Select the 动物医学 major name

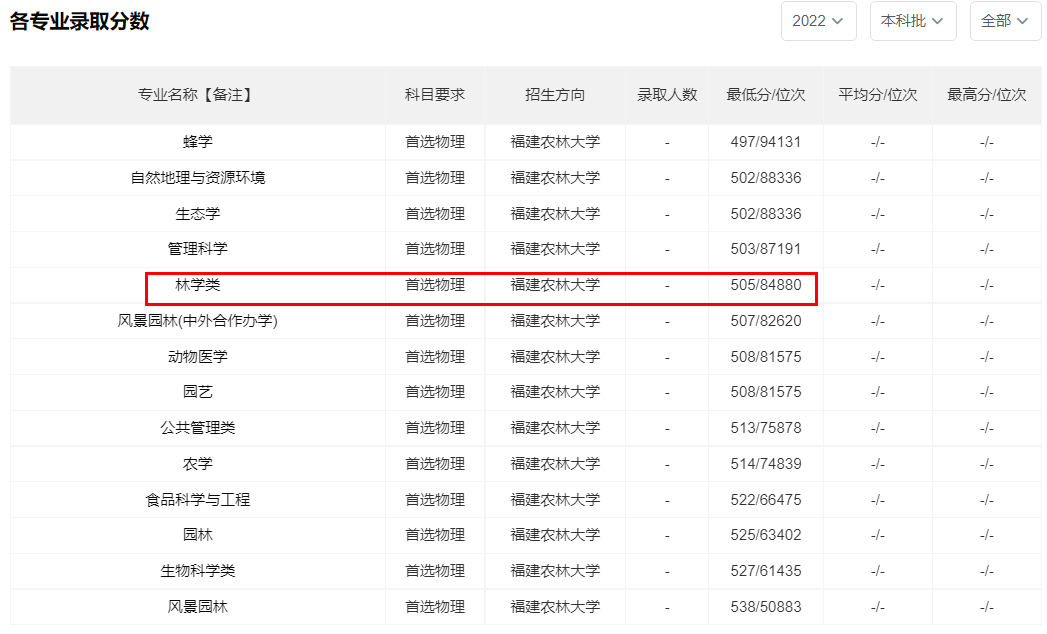click(x=197, y=357)
